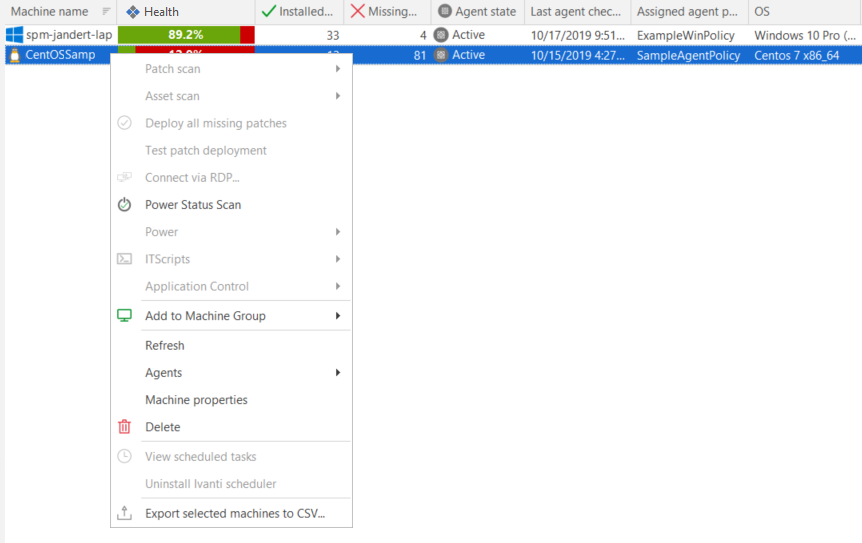Click missing count 4 for spm-jandert-lap

pyautogui.click(x=423, y=35)
